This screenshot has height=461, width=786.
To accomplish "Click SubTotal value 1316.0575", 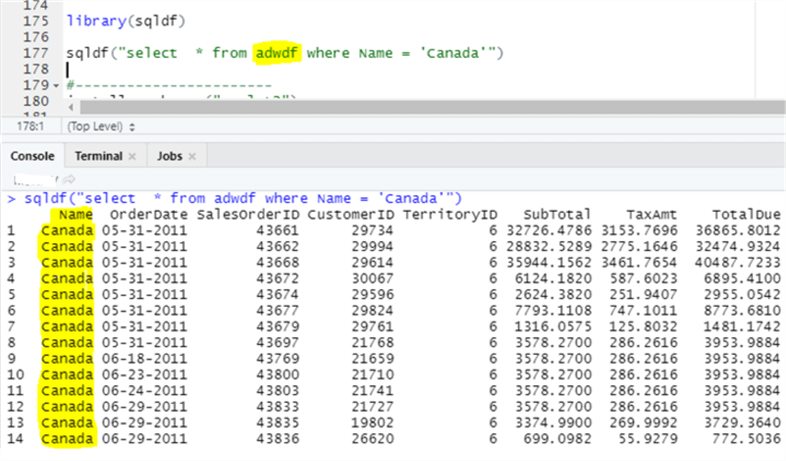I will (553, 327).
